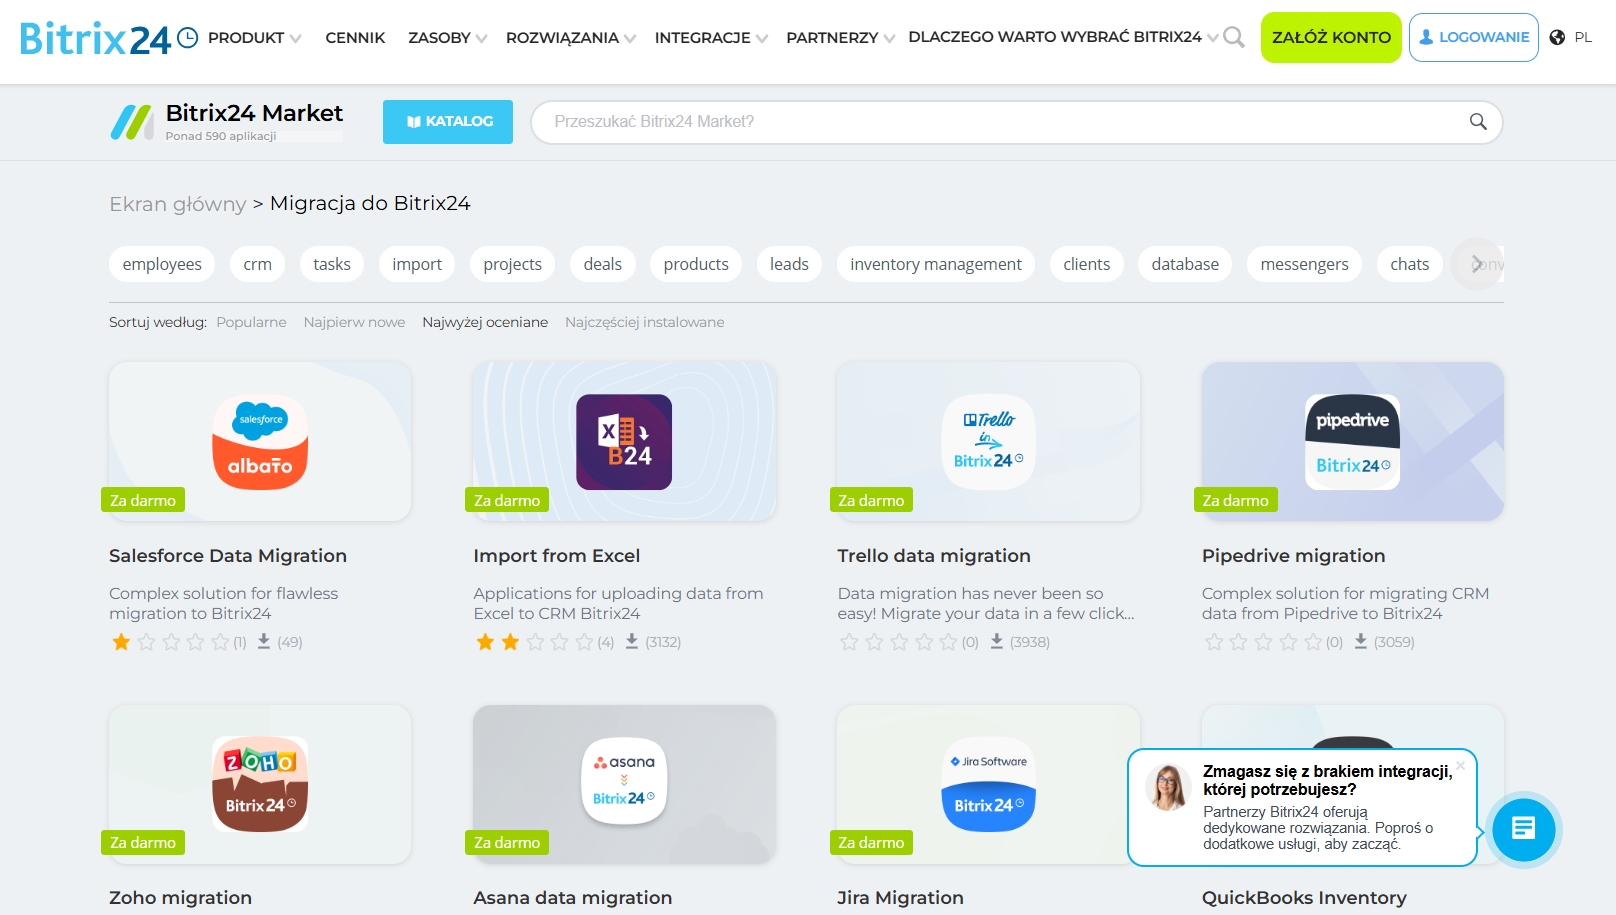Open the Salesforce albato app icon

click(260, 442)
